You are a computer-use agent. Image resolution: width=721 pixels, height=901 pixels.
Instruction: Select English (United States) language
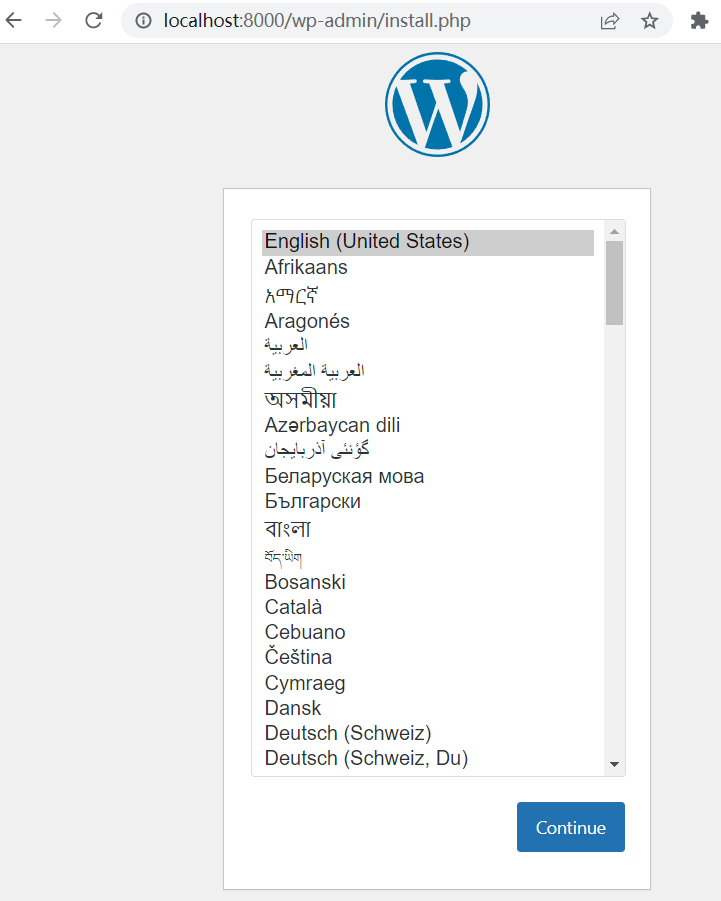[x=367, y=242]
